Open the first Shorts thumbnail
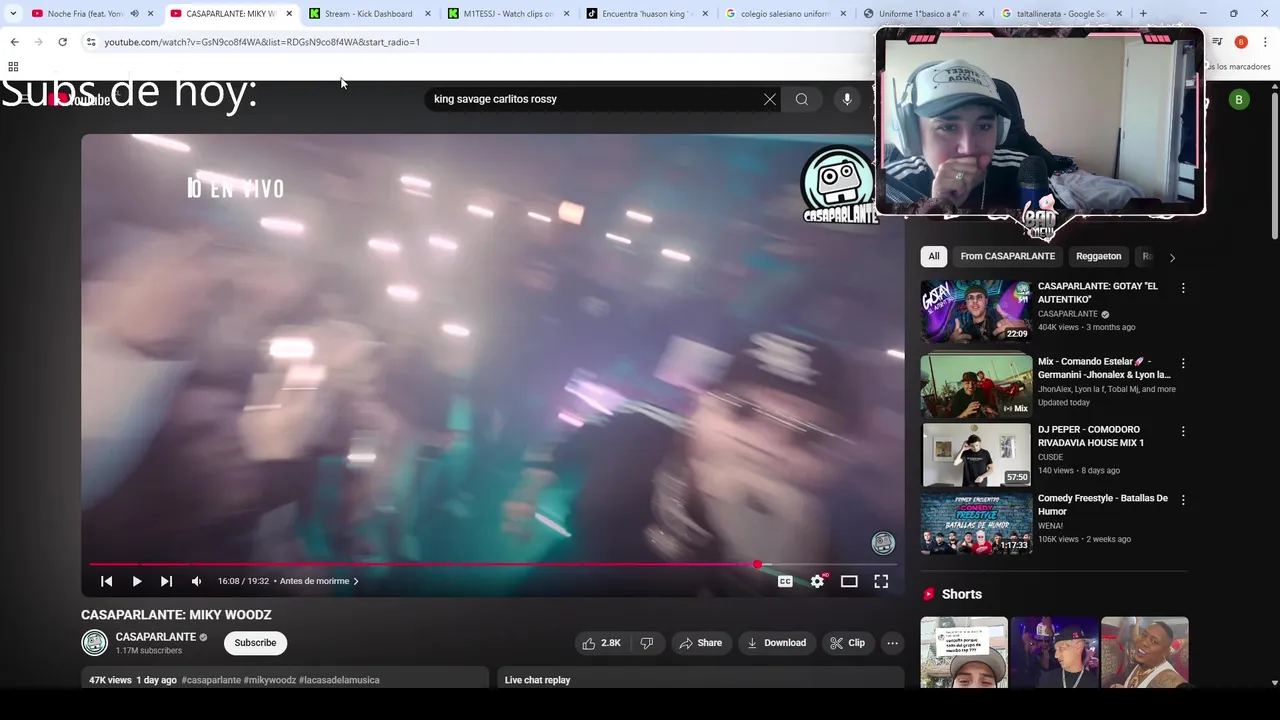The height and width of the screenshot is (720, 1280). (x=964, y=652)
